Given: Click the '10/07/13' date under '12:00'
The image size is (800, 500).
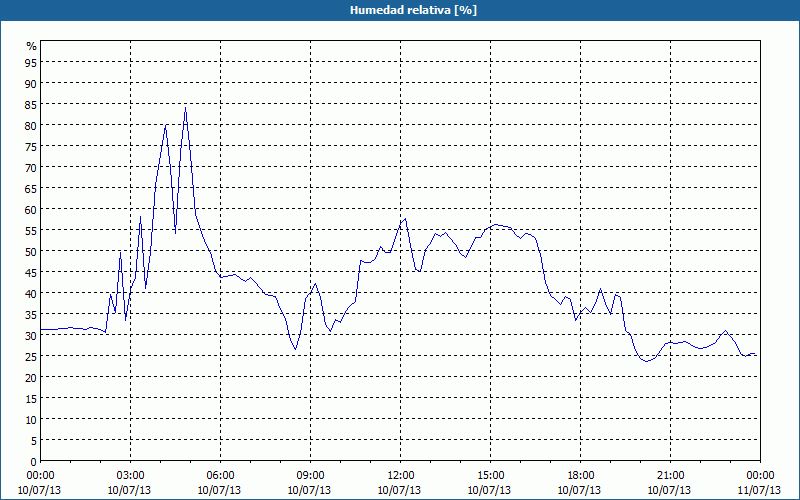Looking at the screenshot, I should click(399, 490).
